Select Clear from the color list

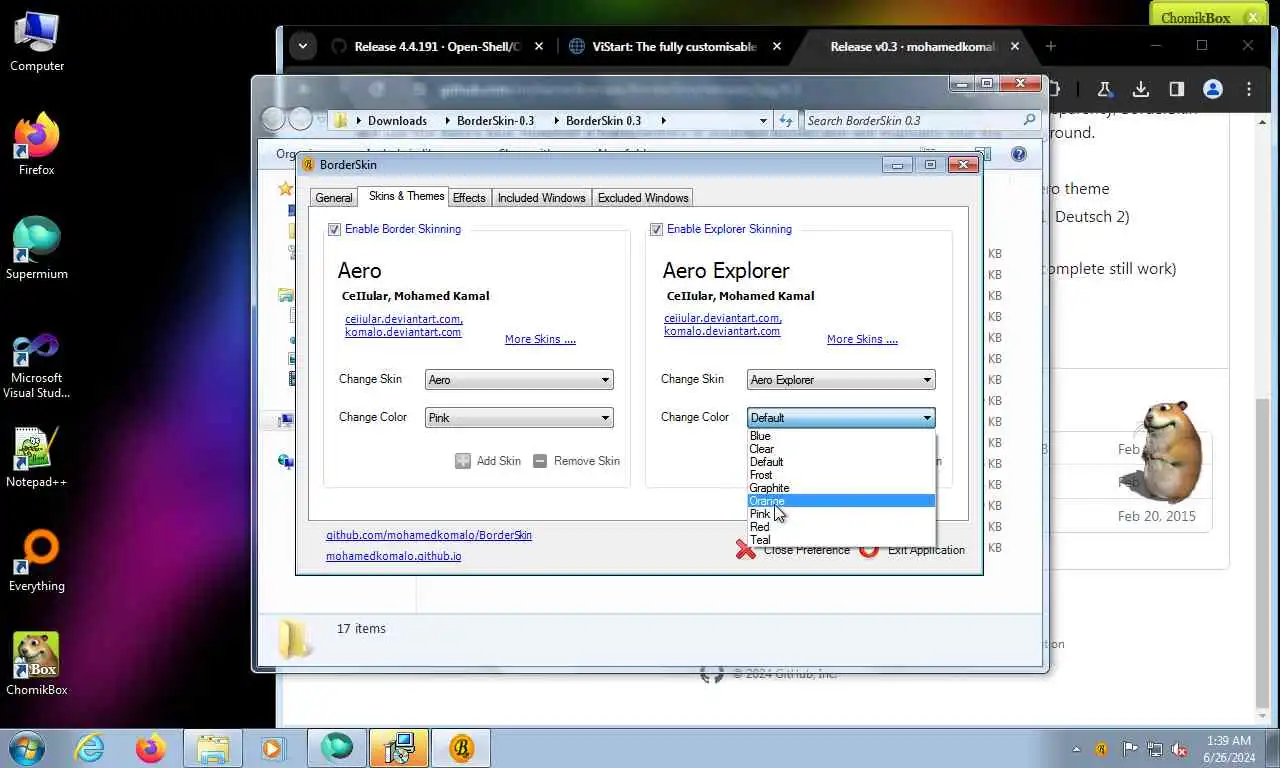click(x=841, y=449)
